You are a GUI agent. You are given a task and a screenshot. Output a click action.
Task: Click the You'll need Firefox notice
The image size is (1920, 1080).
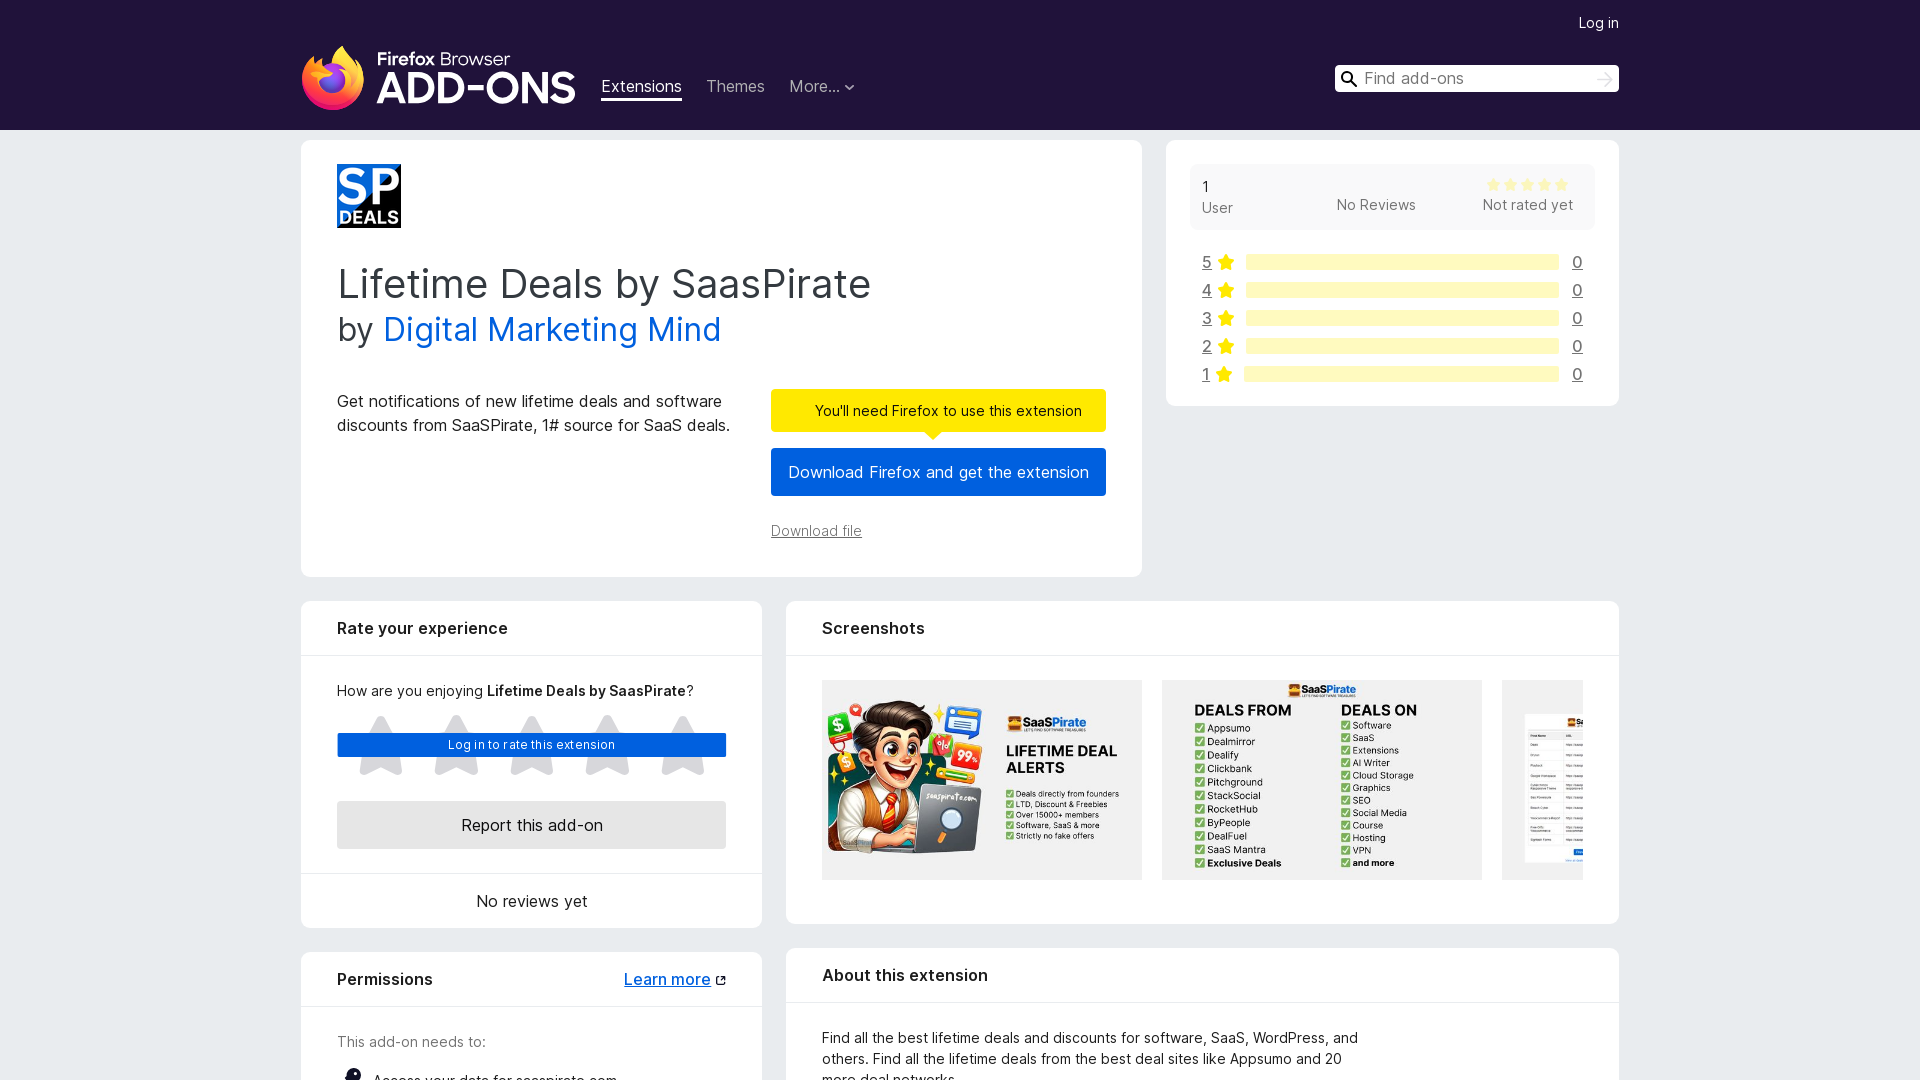[x=938, y=411]
